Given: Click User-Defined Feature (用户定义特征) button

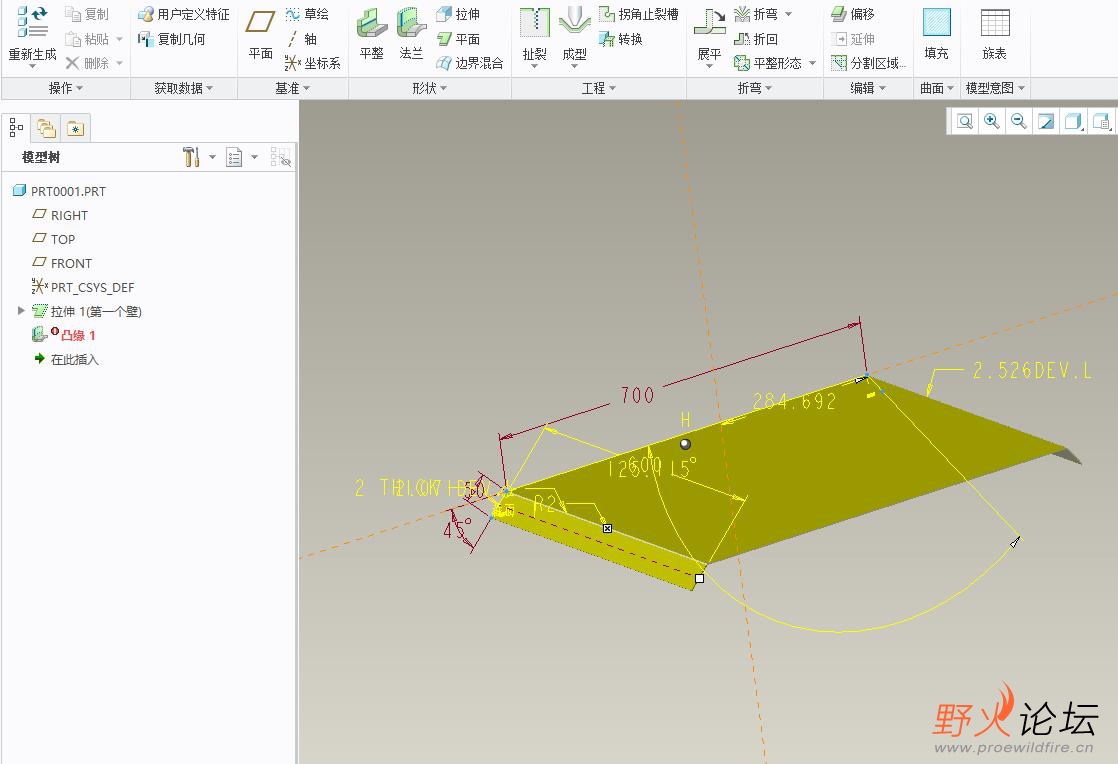Looking at the screenshot, I should pos(184,14).
